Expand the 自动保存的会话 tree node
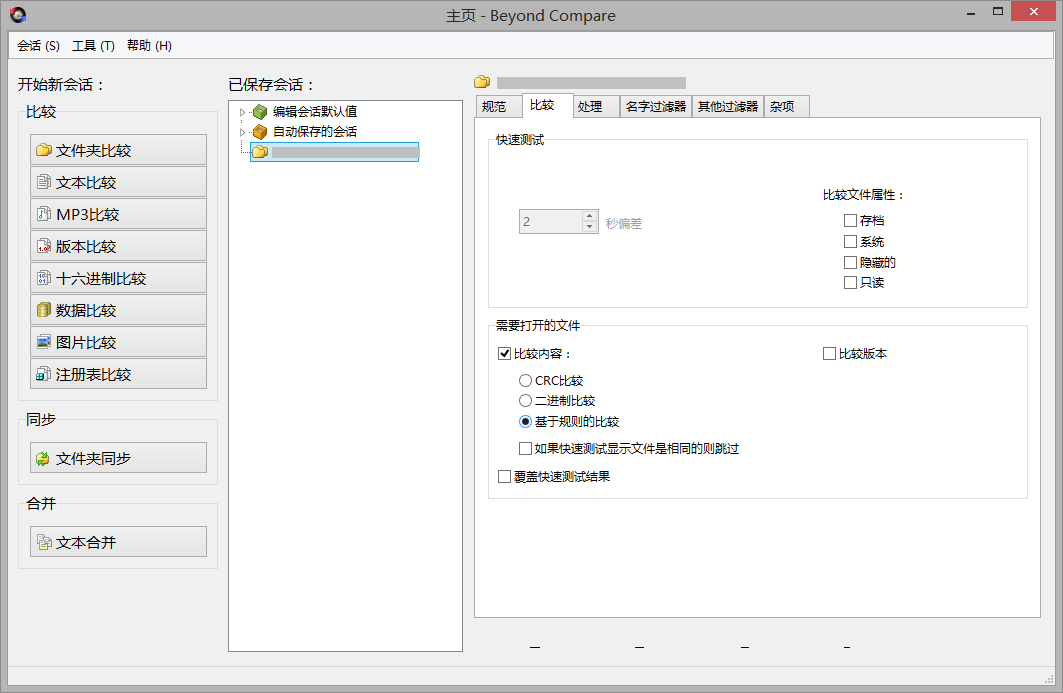1063x693 pixels. click(242, 132)
